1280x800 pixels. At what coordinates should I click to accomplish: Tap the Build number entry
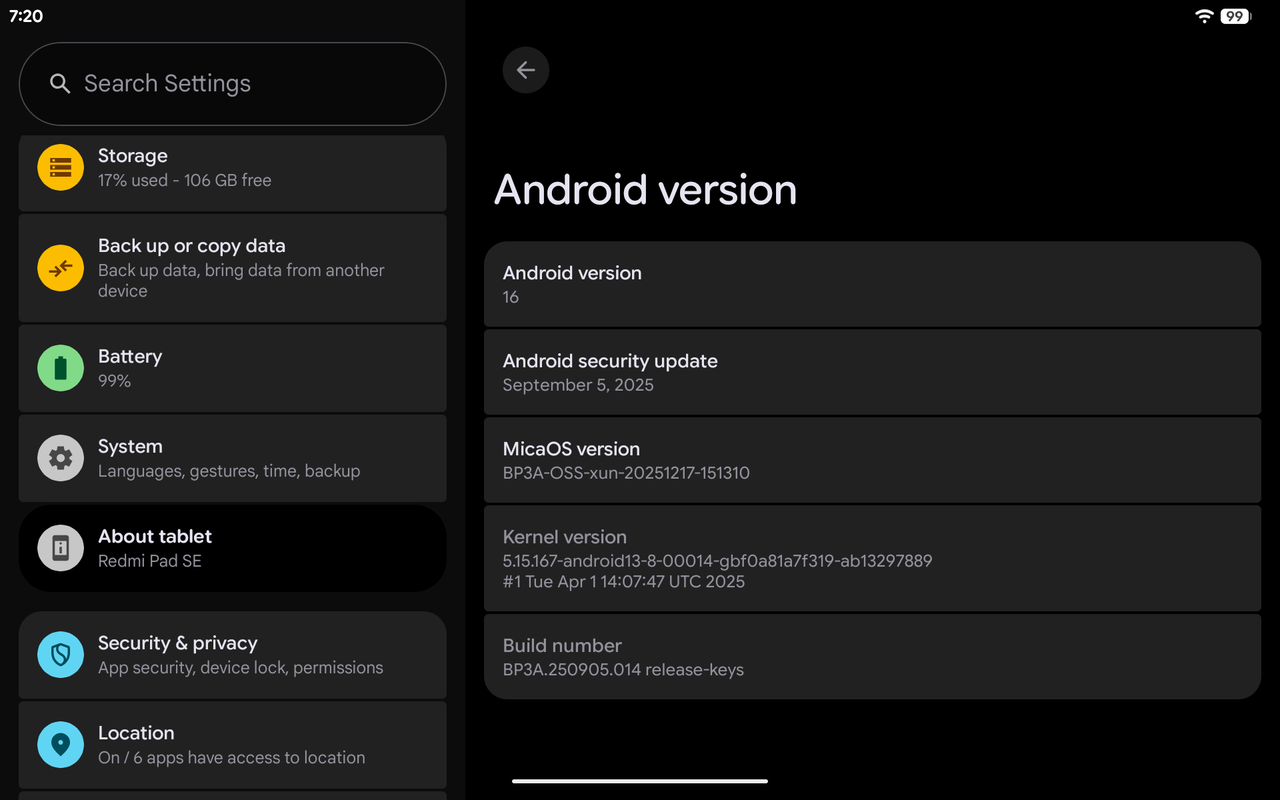click(872, 657)
